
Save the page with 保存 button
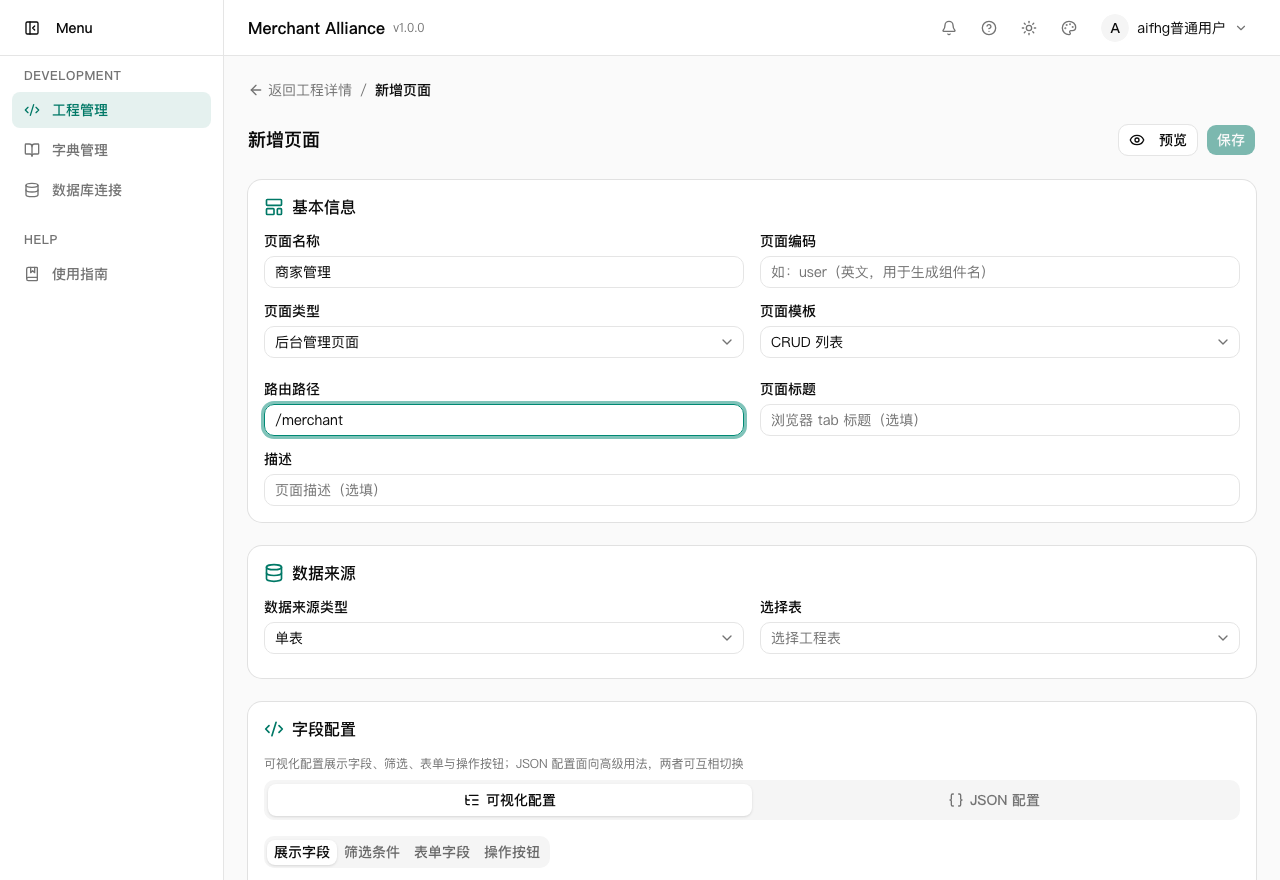point(1231,140)
